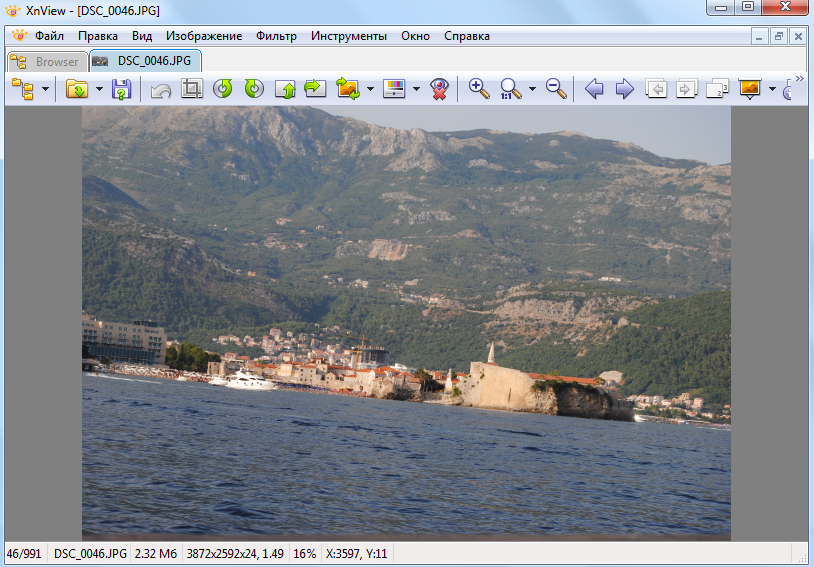Click the 2.32 Мб file size
The image size is (814, 567).
tap(156, 554)
